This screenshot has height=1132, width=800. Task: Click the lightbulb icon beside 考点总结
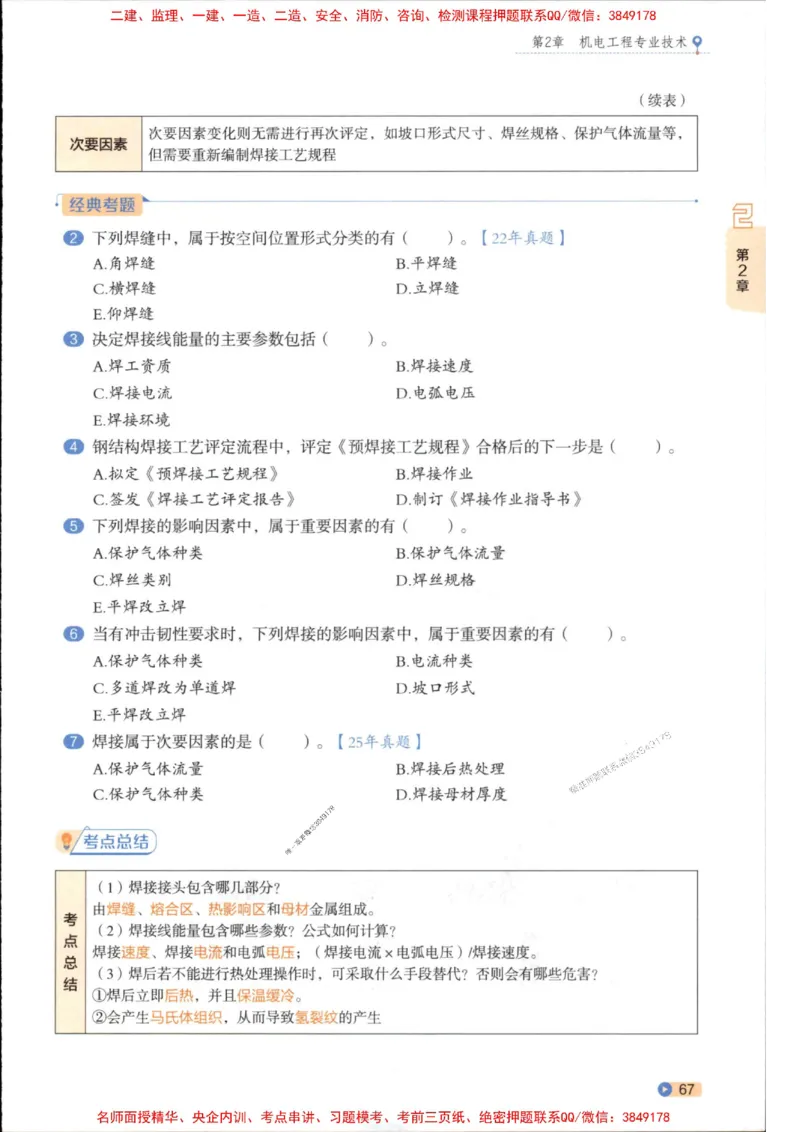65,841
